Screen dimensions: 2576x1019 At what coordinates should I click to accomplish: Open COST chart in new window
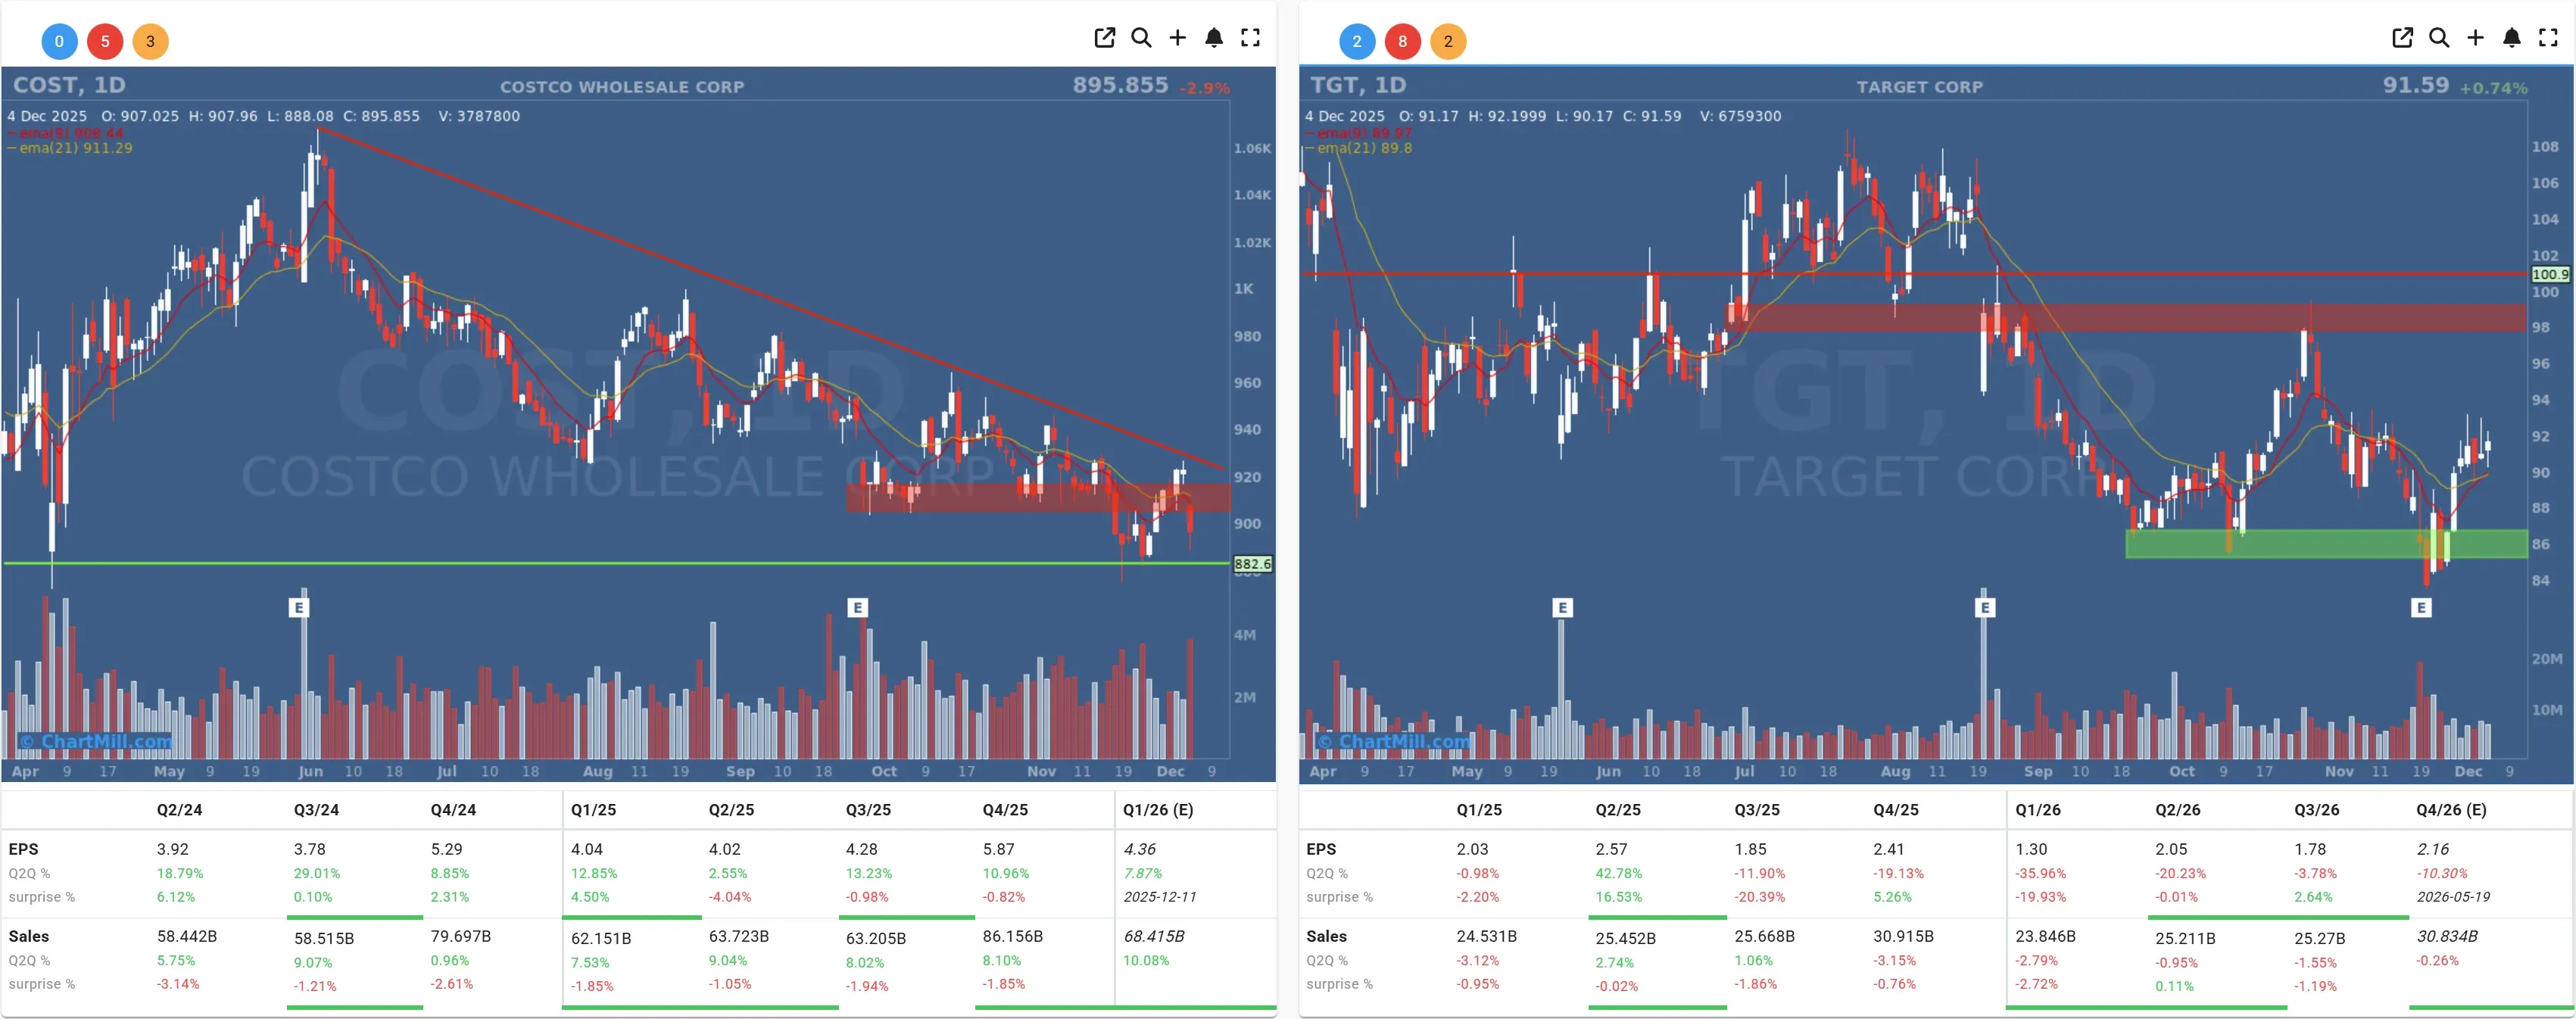(1104, 37)
